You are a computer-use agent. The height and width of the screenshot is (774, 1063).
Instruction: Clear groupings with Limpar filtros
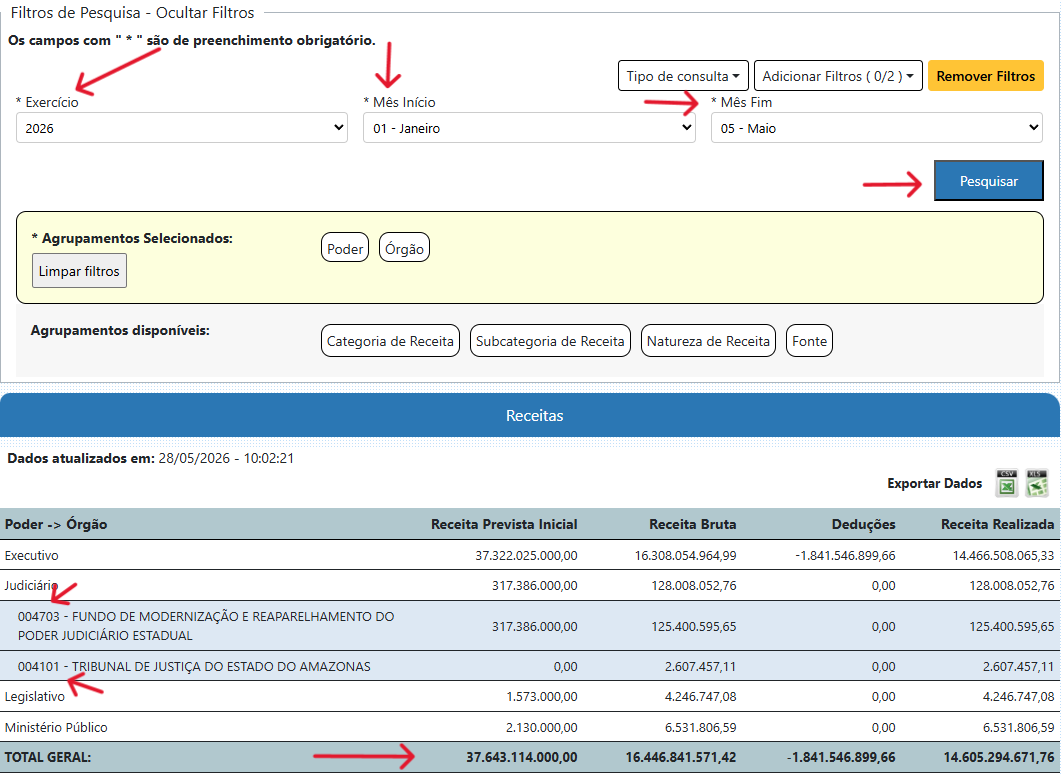(79, 271)
